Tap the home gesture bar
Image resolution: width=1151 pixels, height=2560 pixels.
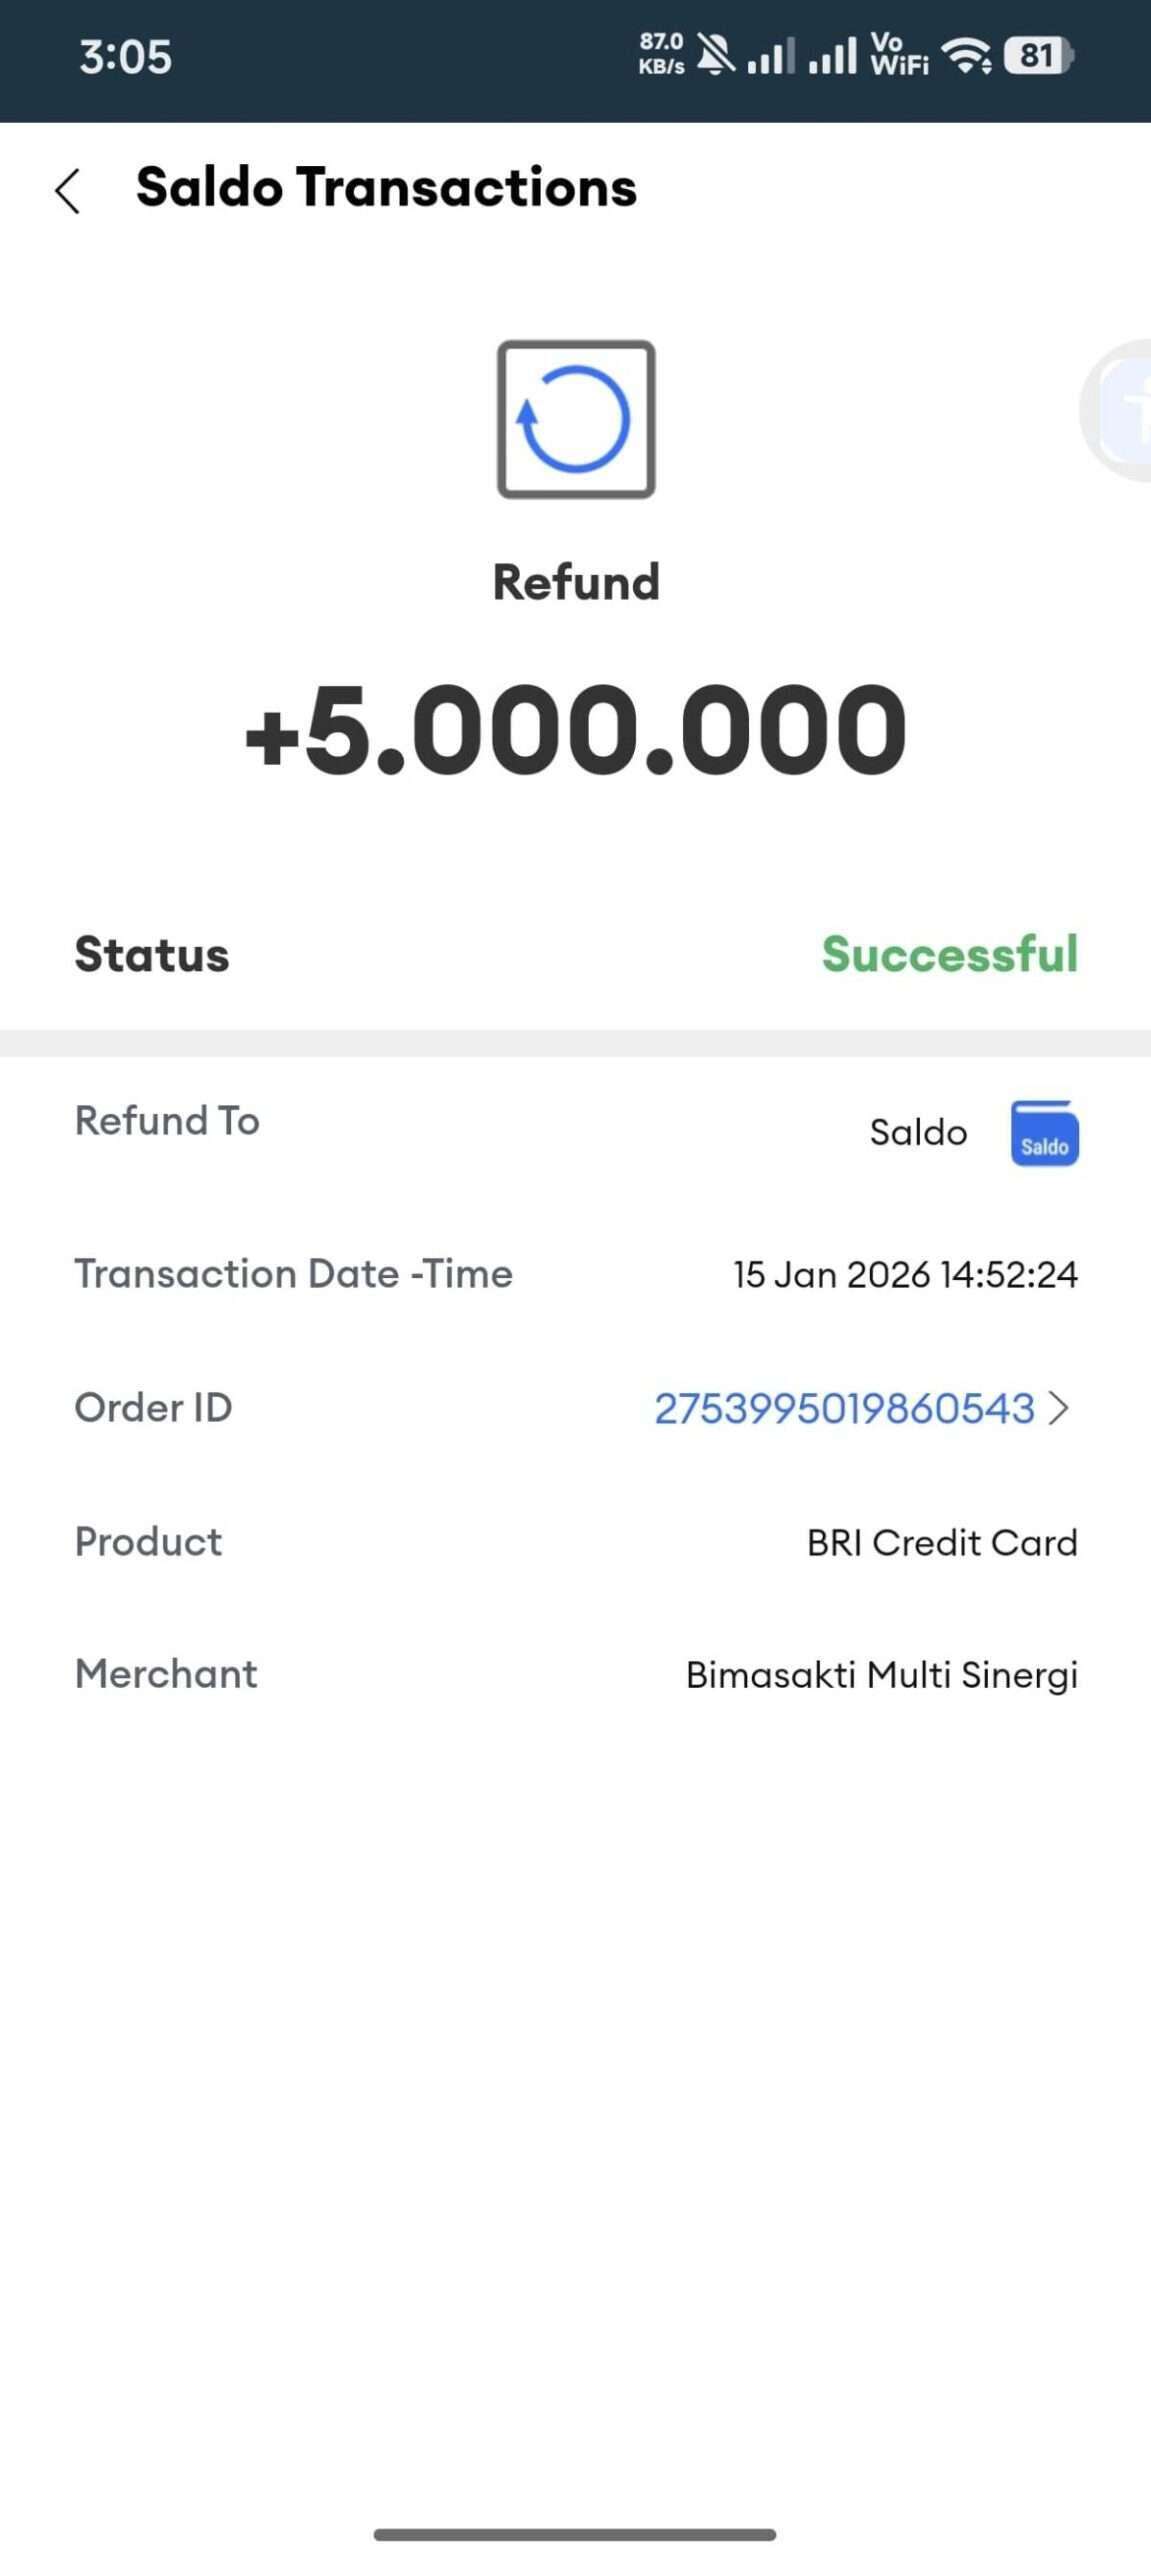pos(575,2534)
